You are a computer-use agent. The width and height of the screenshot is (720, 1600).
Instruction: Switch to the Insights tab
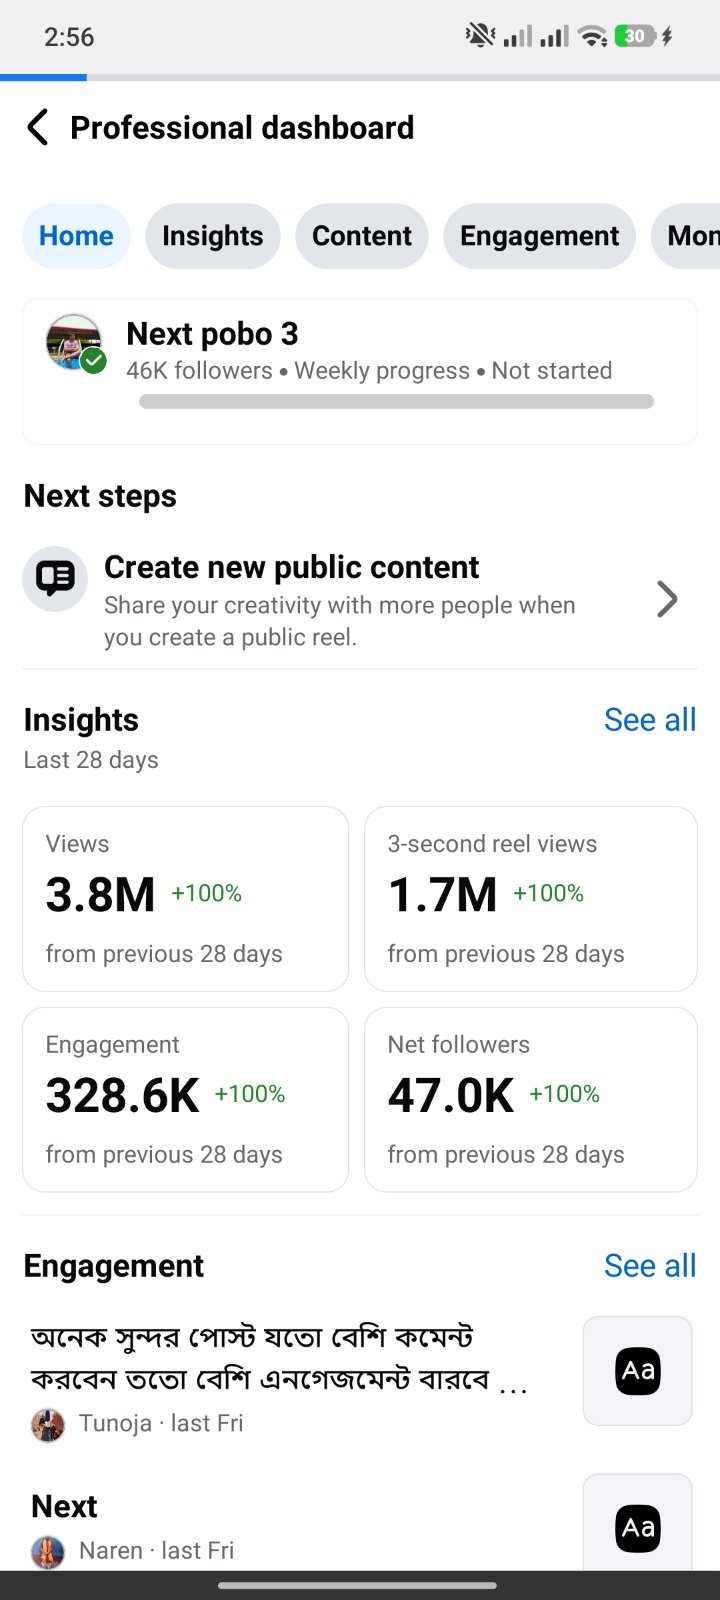point(213,236)
